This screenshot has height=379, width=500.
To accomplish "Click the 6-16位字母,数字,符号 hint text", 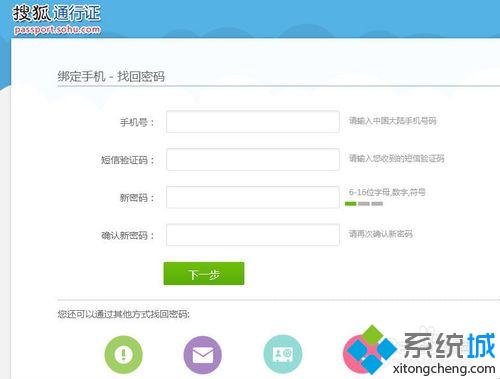I will pyautogui.click(x=387, y=192).
